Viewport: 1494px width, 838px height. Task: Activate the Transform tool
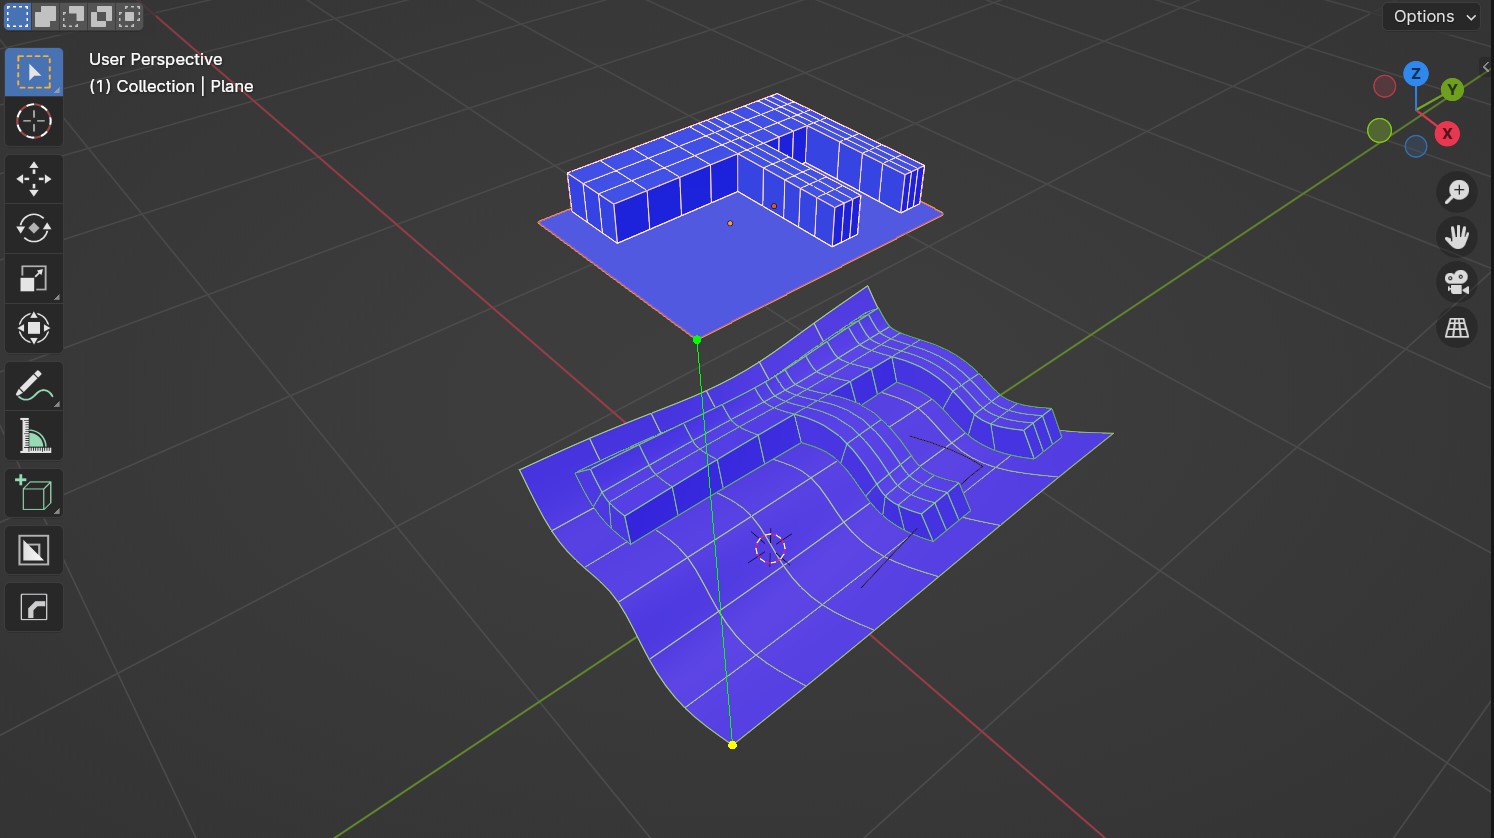coord(34,328)
